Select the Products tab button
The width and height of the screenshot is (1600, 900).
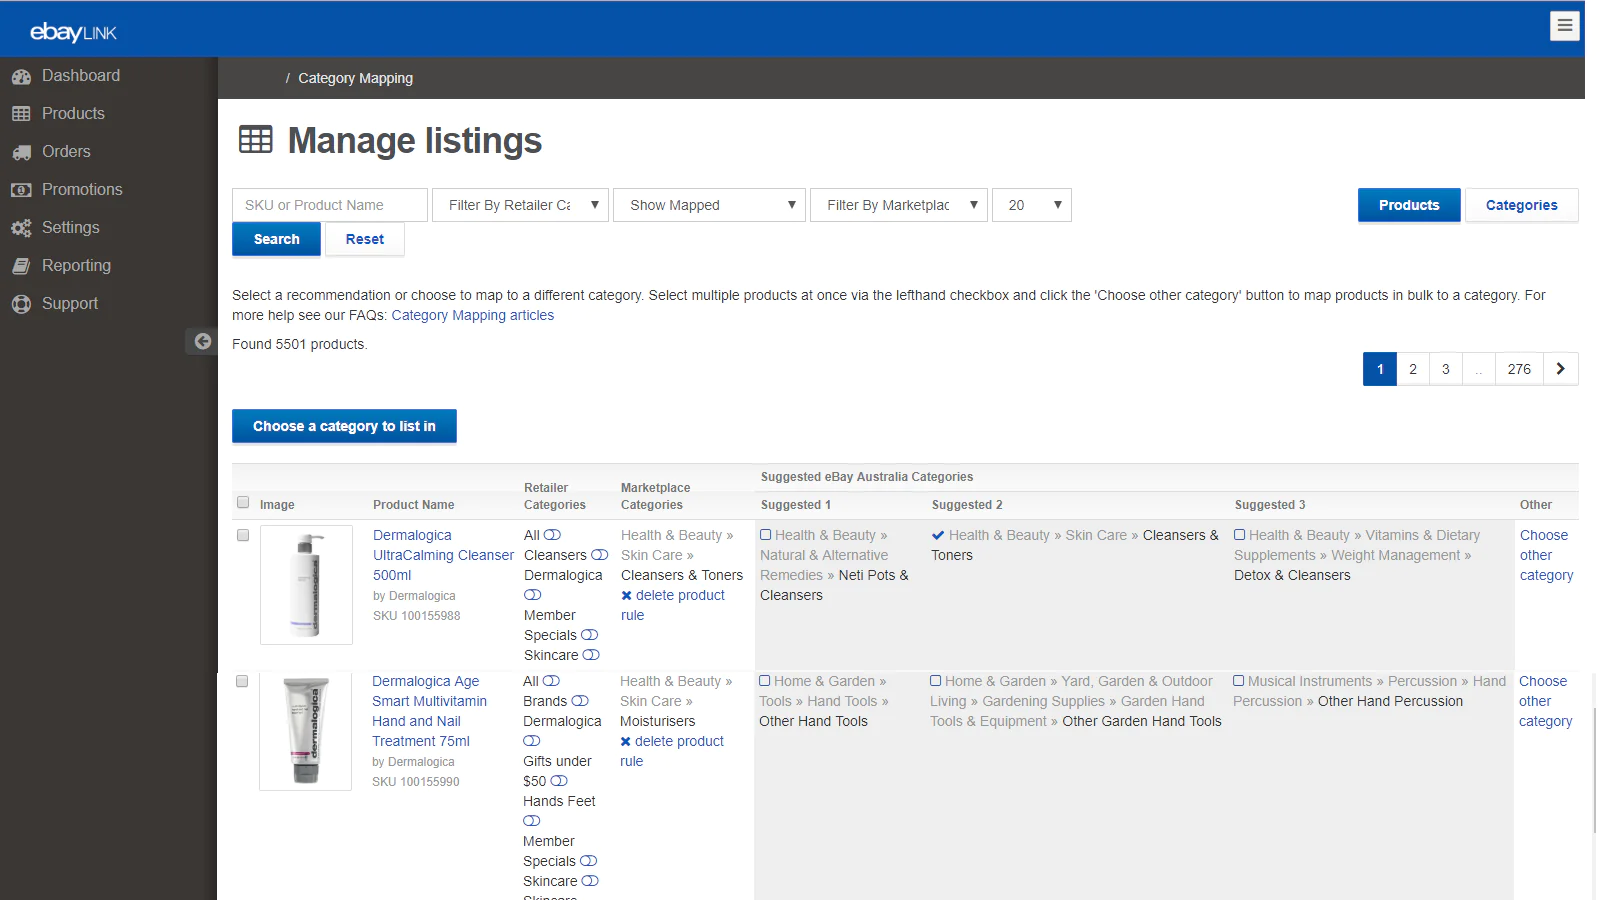tap(1408, 205)
